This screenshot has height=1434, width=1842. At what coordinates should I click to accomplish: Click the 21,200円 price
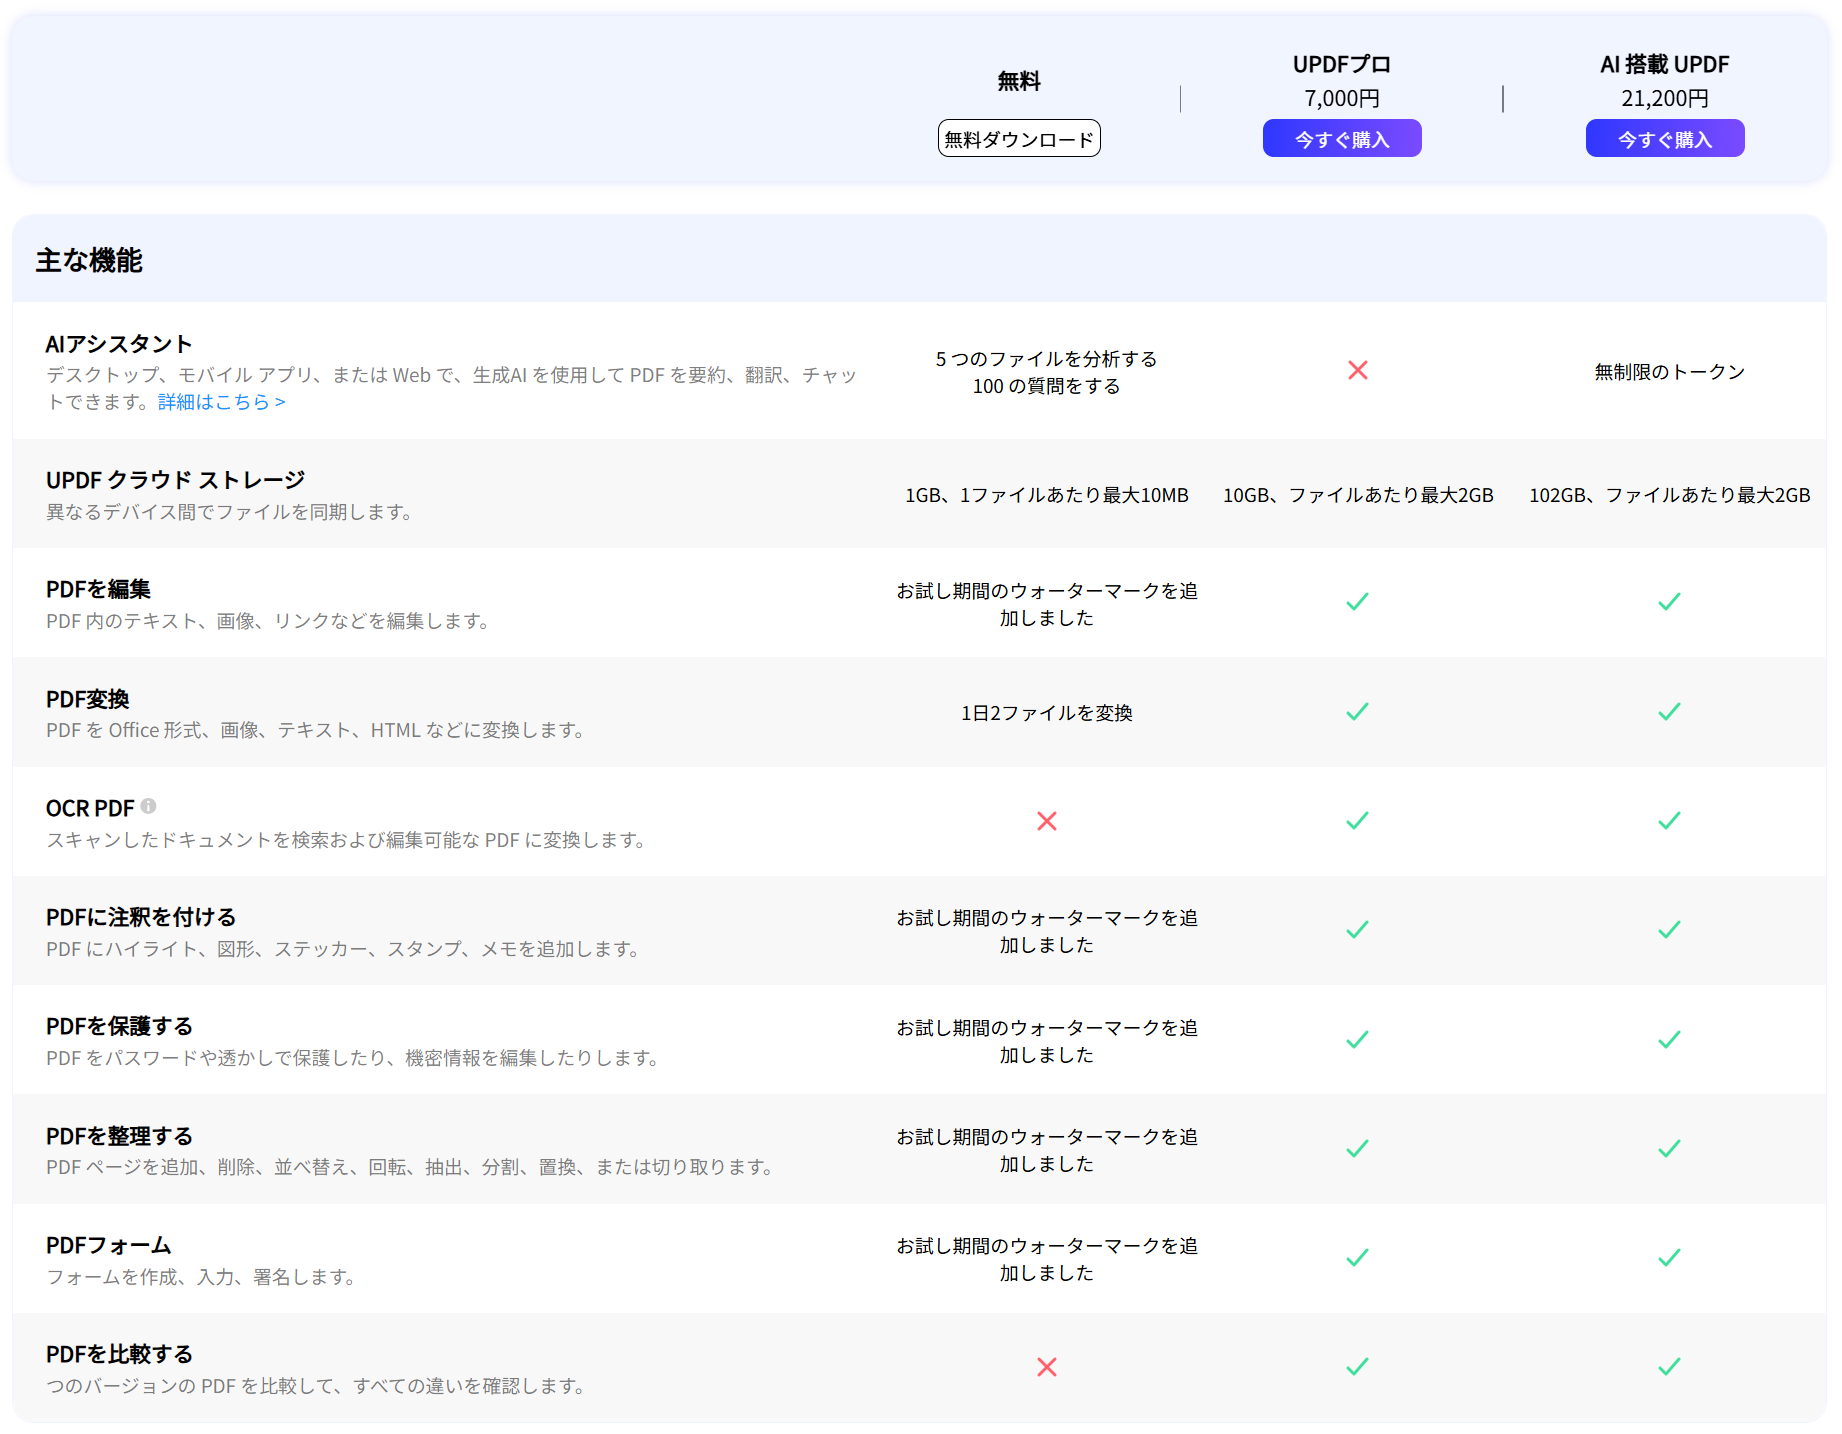tap(1665, 98)
